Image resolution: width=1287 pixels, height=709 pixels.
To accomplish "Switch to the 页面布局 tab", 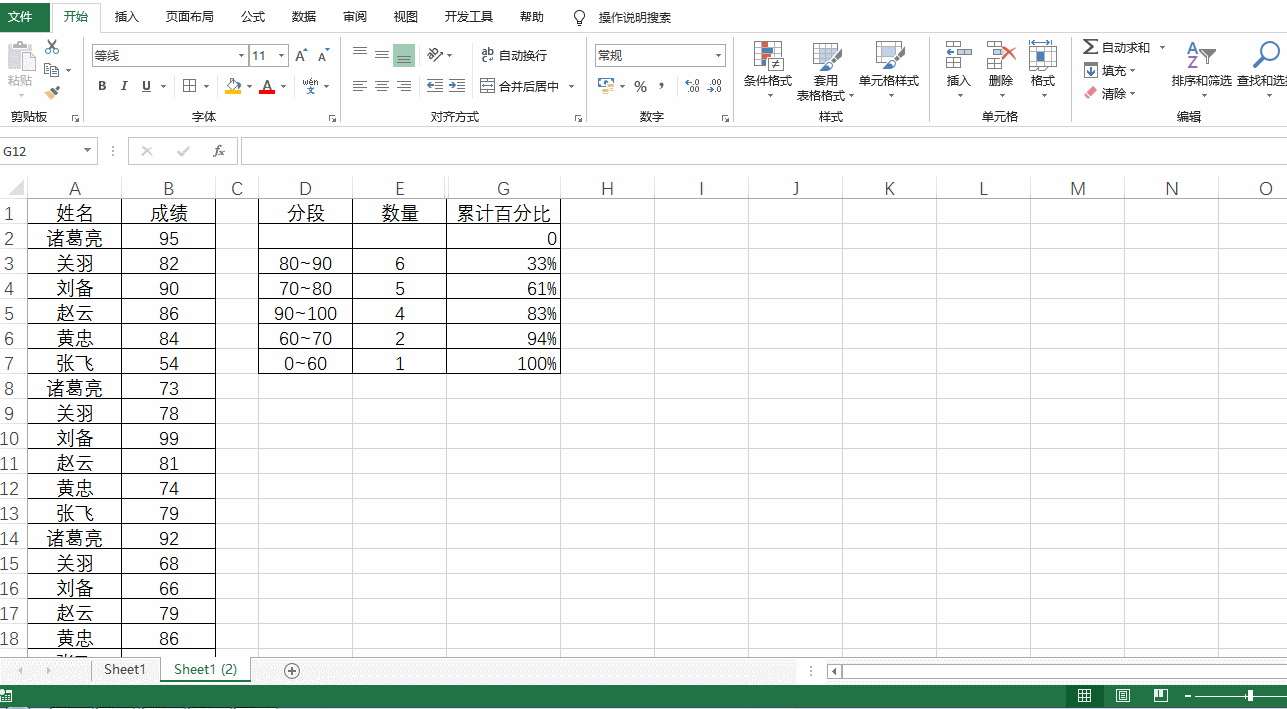I will point(190,17).
